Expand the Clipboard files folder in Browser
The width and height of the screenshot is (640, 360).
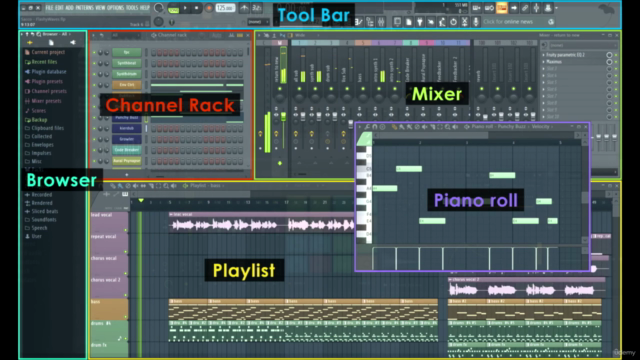tap(44, 128)
